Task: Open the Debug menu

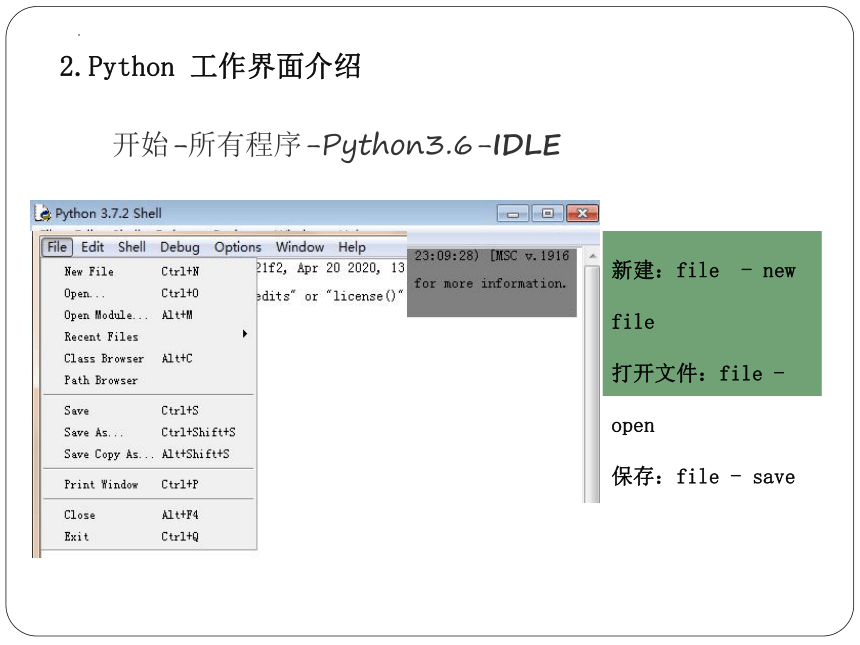Action: tap(179, 247)
